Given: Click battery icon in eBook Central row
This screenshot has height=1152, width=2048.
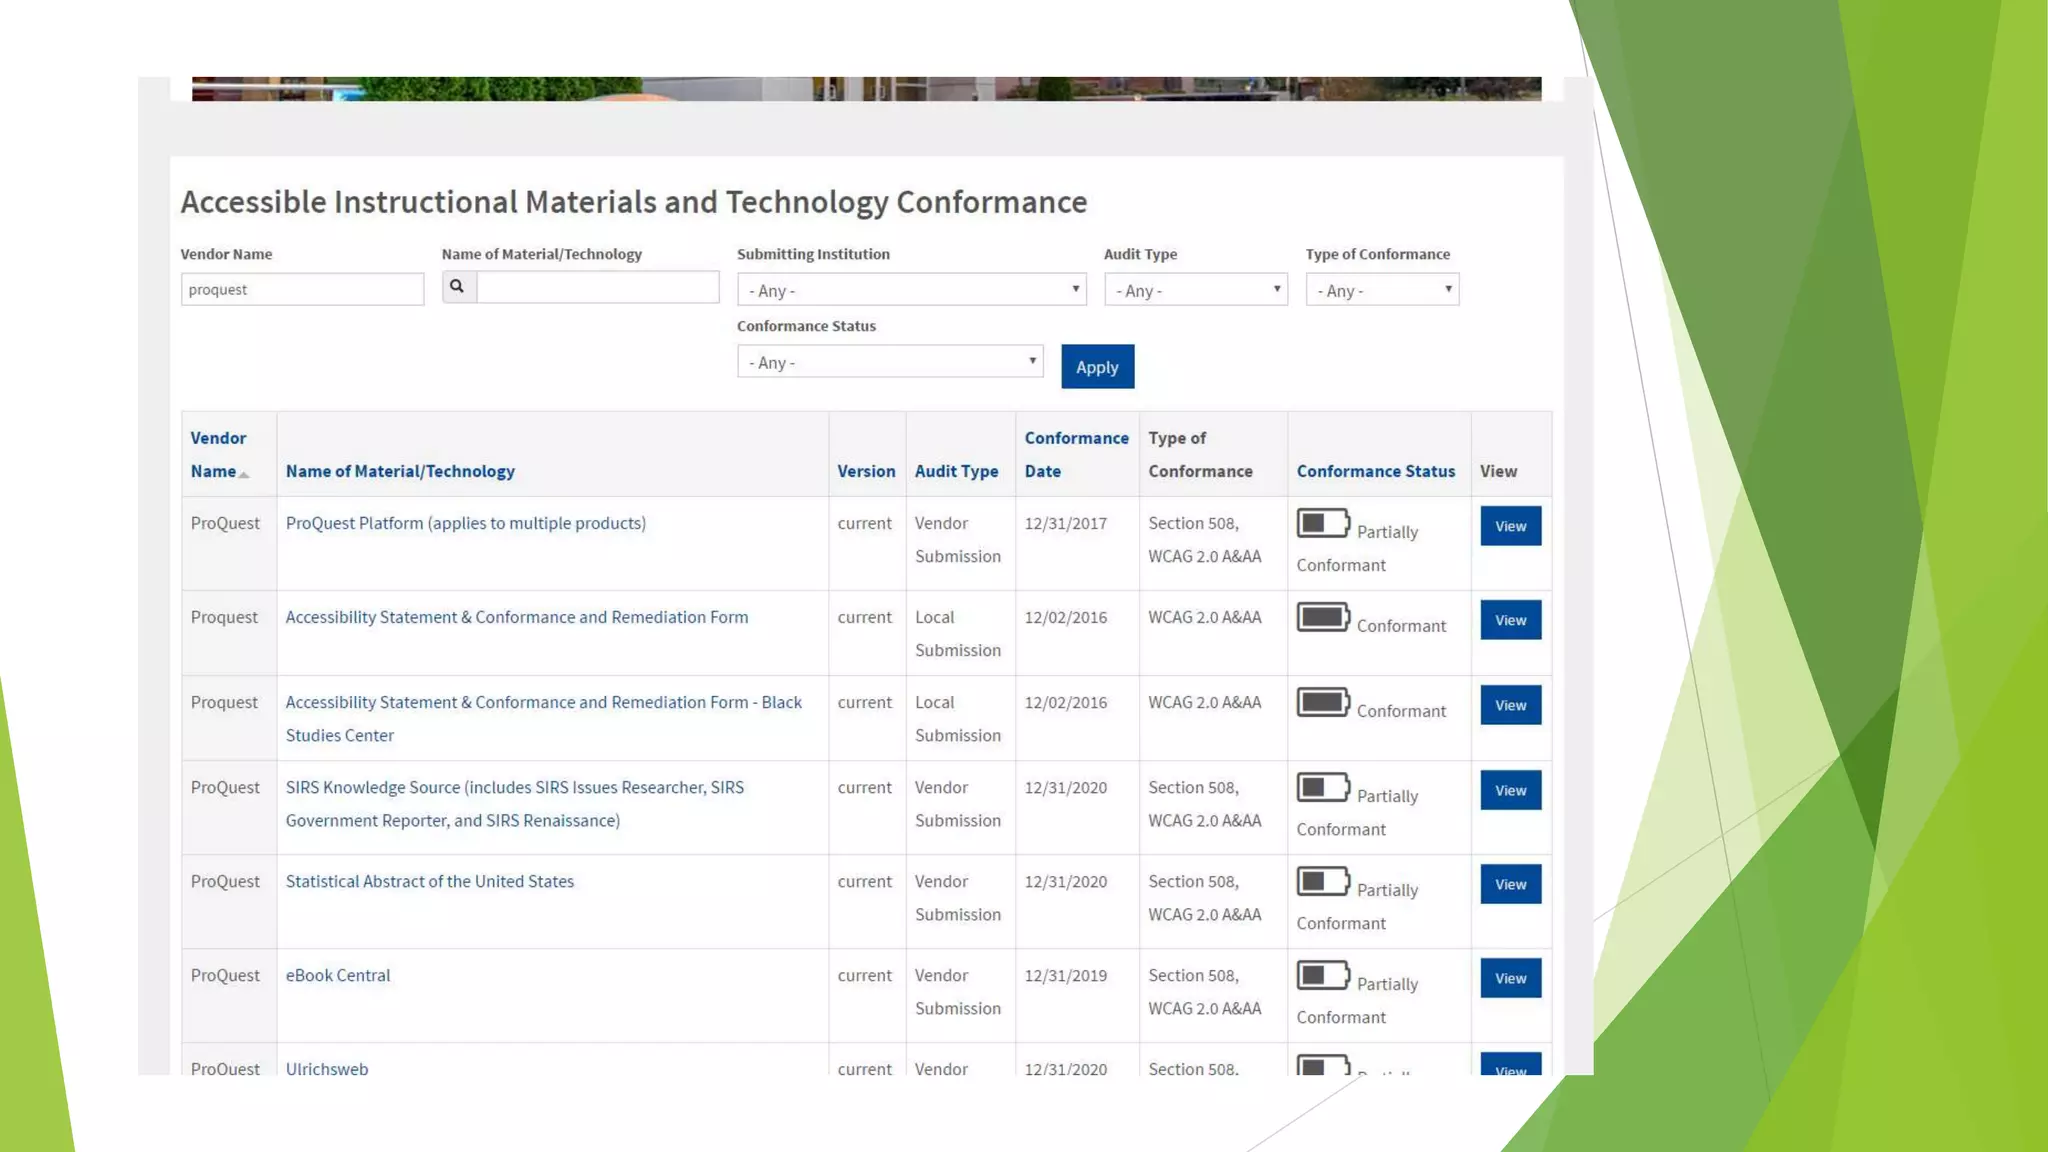Looking at the screenshot, I should 1322,975.
